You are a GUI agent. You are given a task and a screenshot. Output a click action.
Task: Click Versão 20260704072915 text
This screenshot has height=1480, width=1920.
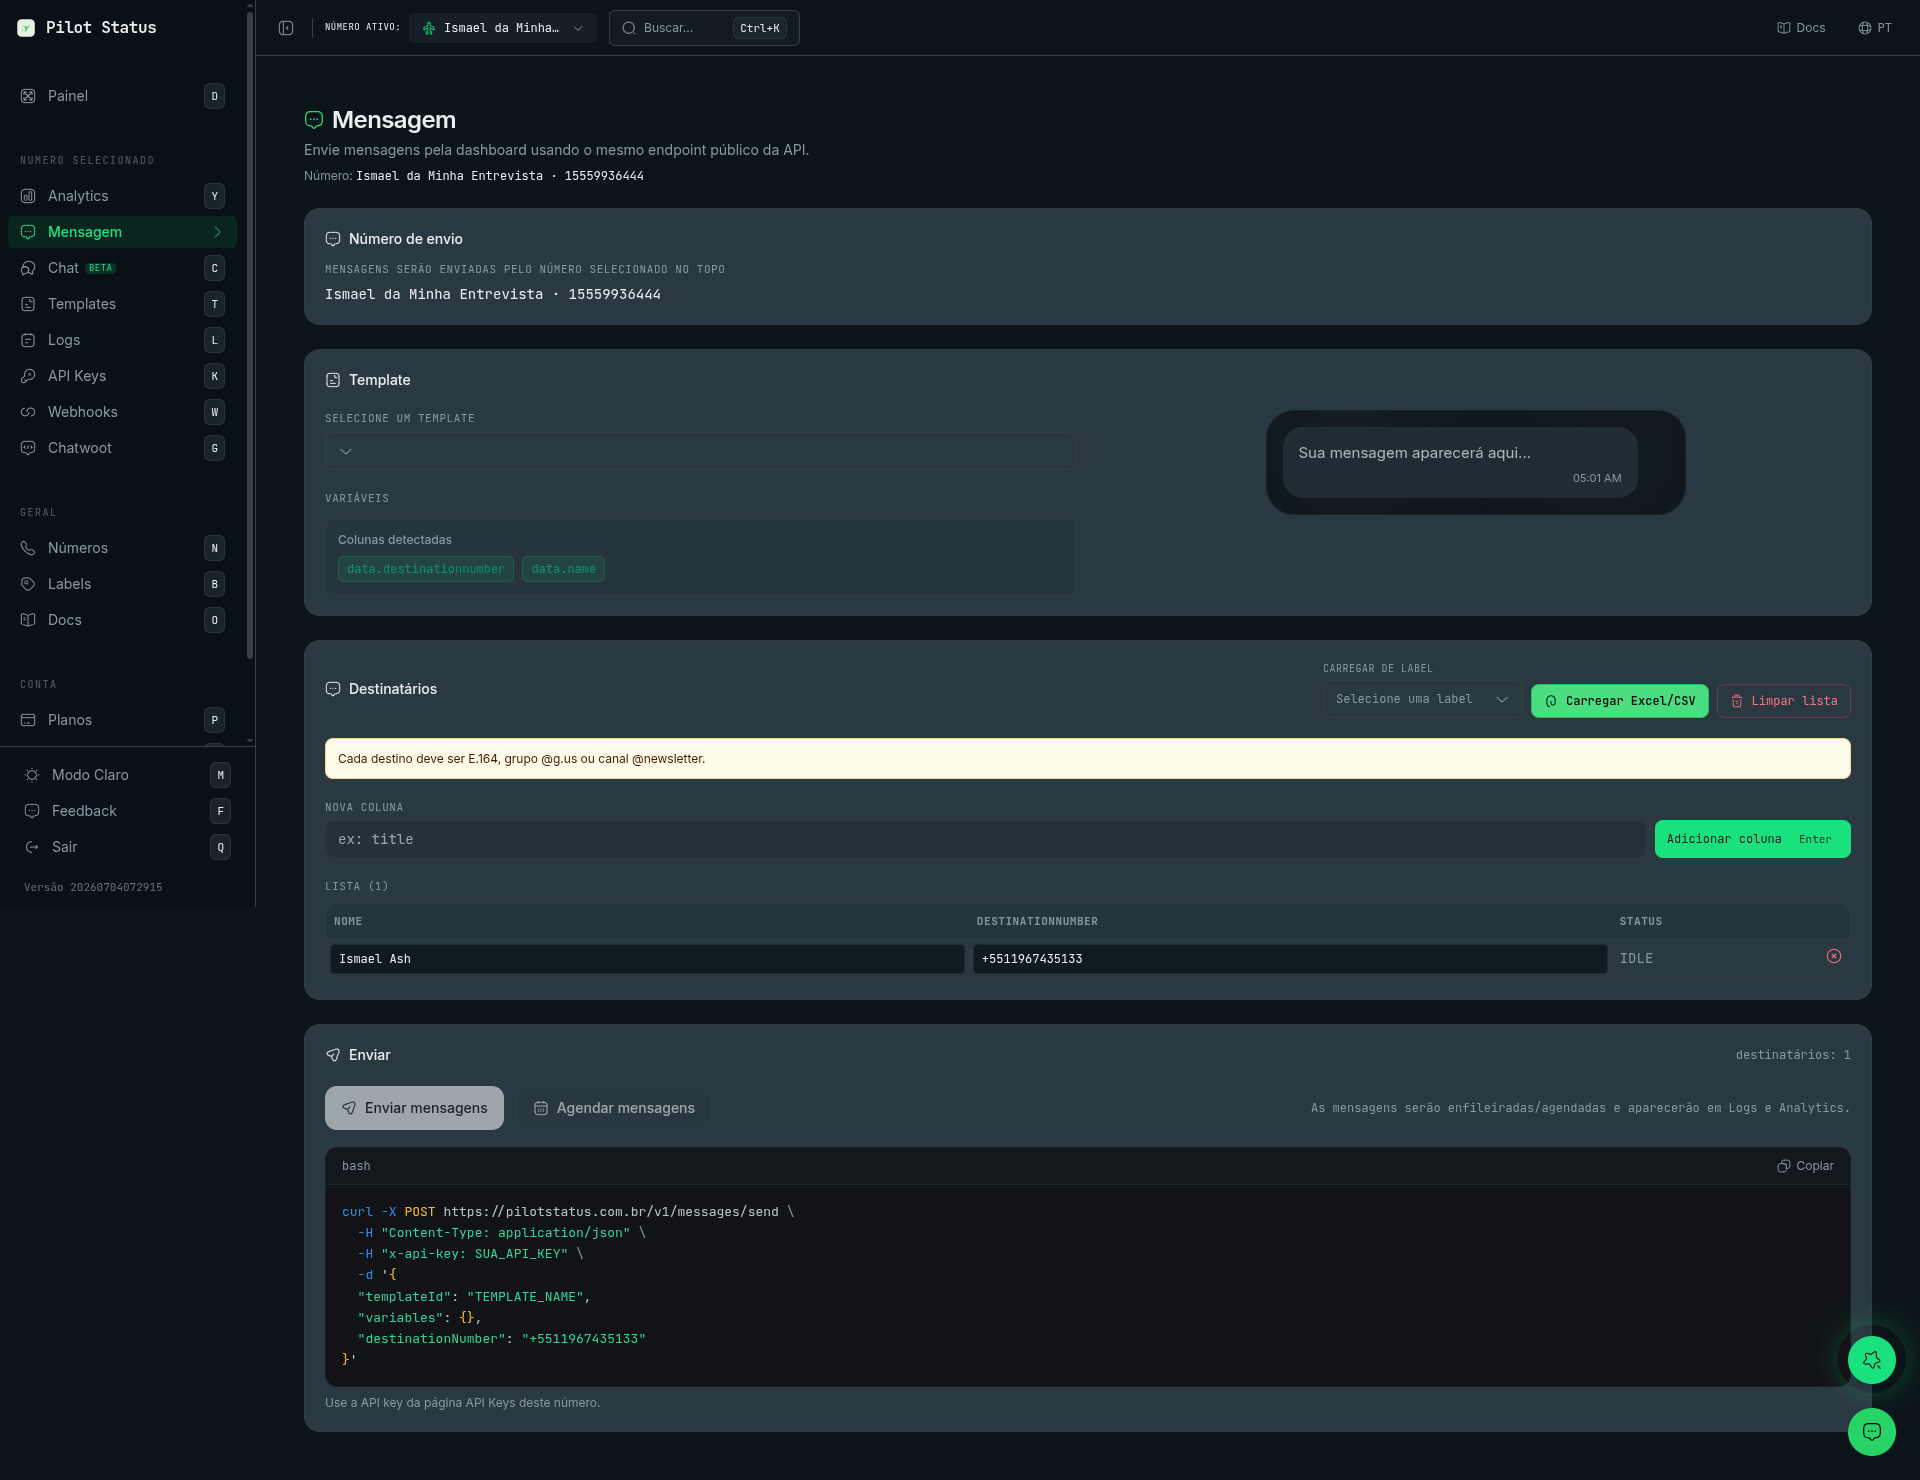pyautogui.click(x=93, y=887)
